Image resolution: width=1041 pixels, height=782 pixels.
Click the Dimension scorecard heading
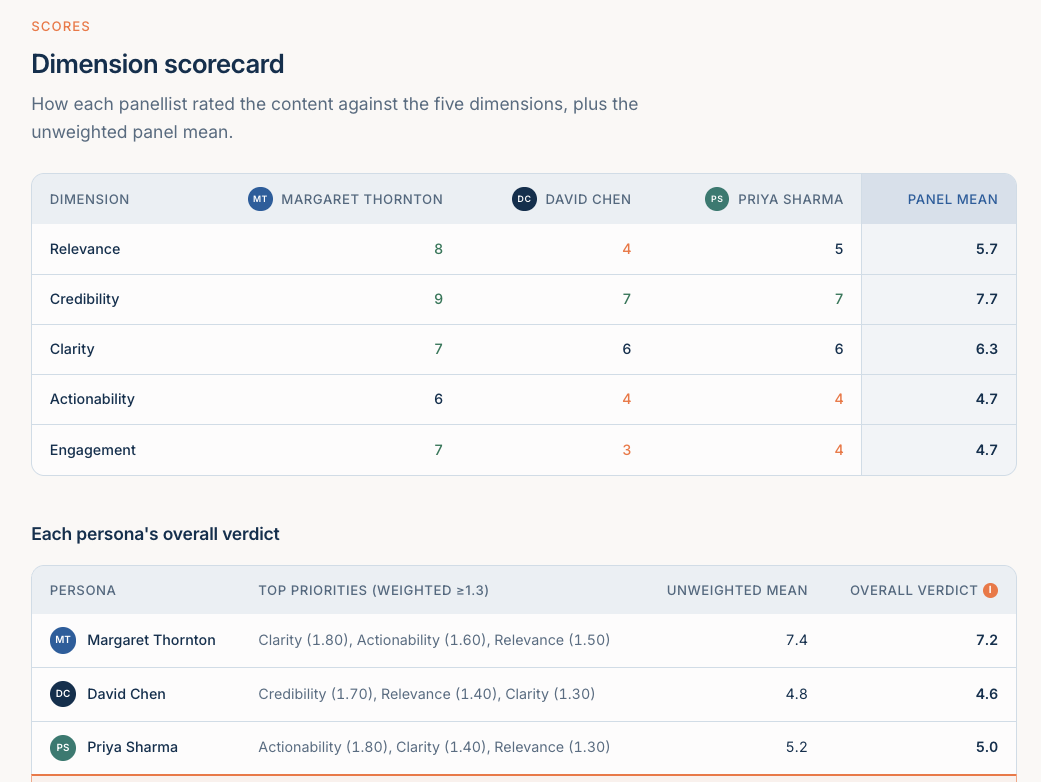(x=157, y=64)
